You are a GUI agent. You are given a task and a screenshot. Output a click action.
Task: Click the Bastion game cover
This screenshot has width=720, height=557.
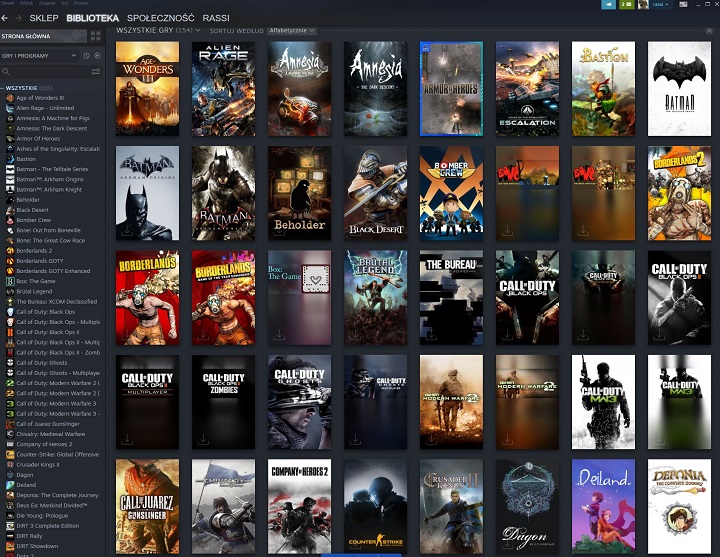point(603,88)
